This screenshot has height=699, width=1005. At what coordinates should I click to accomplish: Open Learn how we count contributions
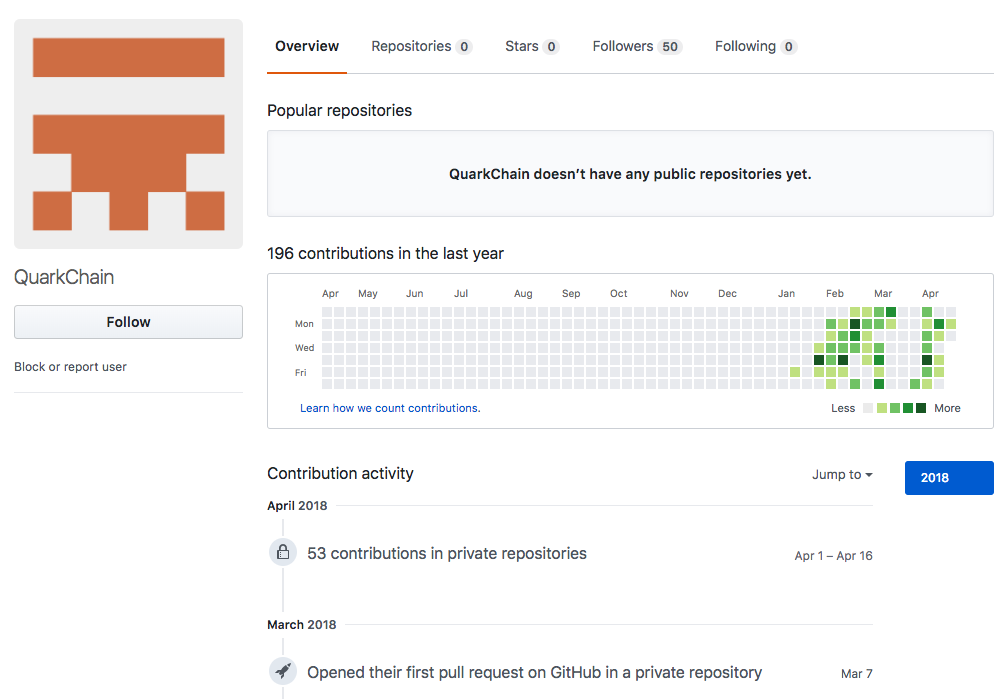[389, 407]
